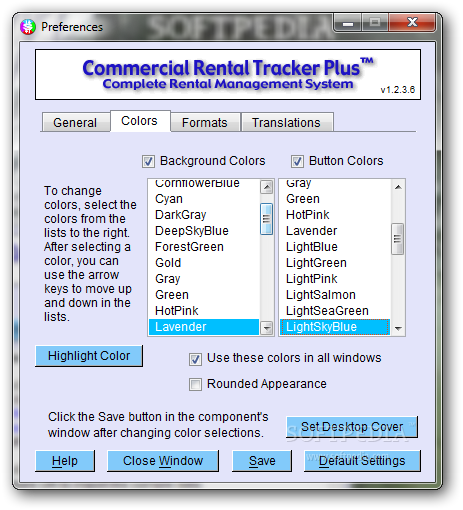This screenshot has height=510, width=463.
Task: Minimize the Preferences window
Action: pos(347,23)
